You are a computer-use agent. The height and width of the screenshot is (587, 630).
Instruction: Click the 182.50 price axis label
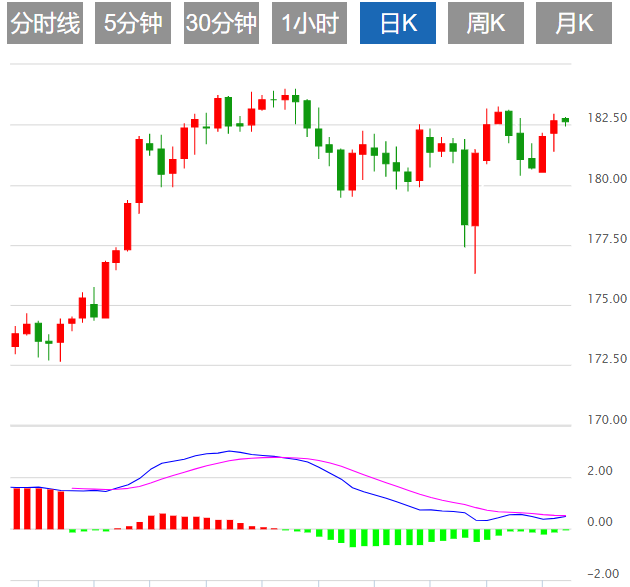click(x=607, y=118)
